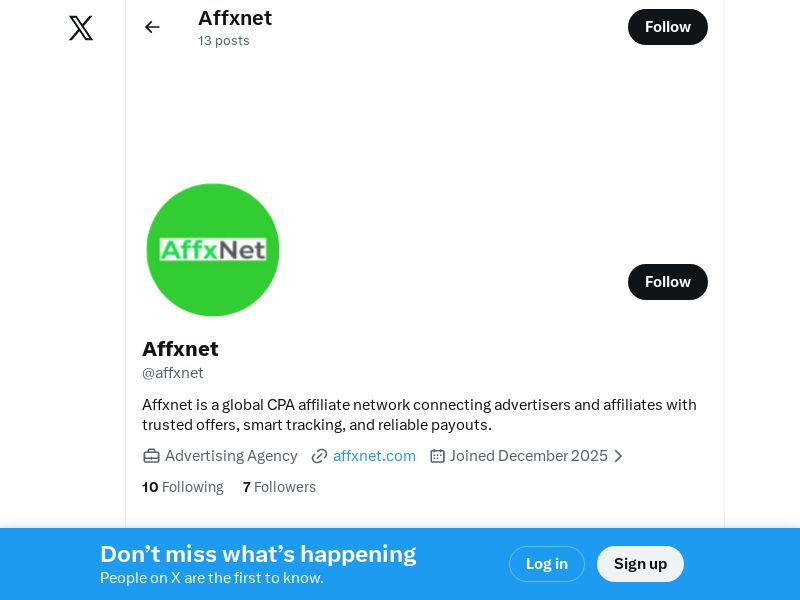Open the affxnet.com website link
Image resolution: width=800 pixels, height=600 pixels.
click(374, 456)
